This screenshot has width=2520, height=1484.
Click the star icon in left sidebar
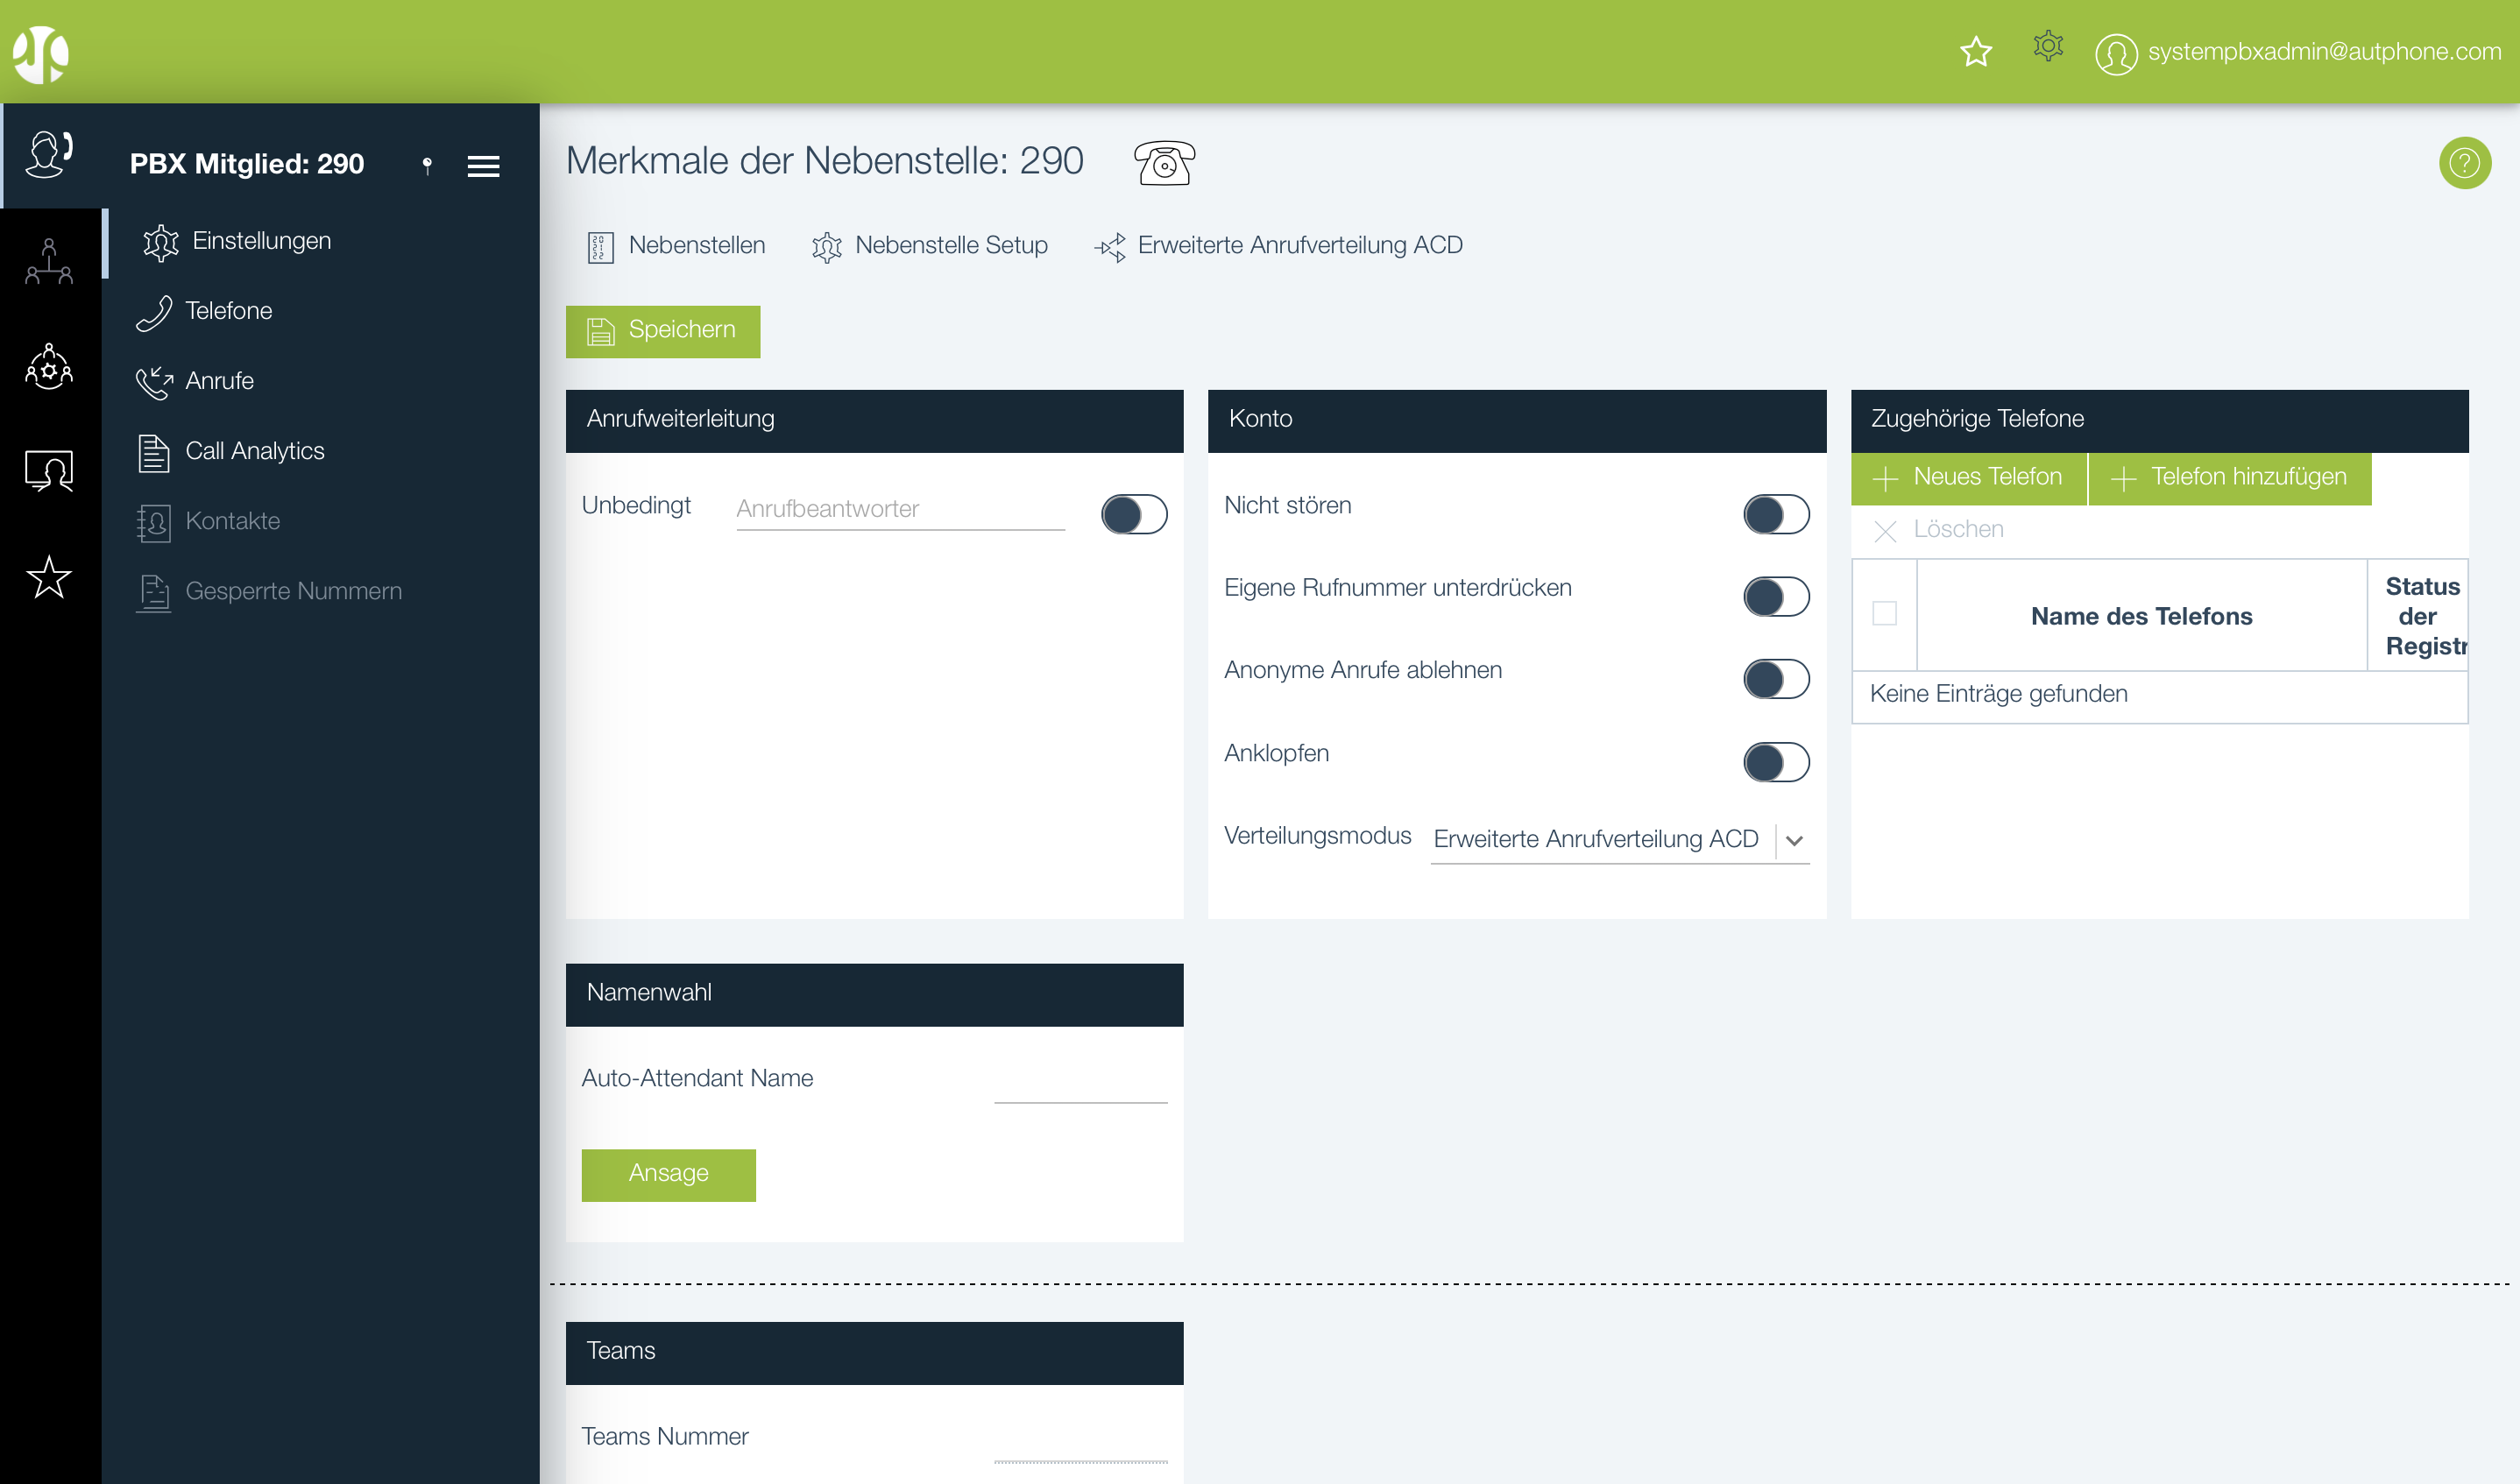[49, 577]
